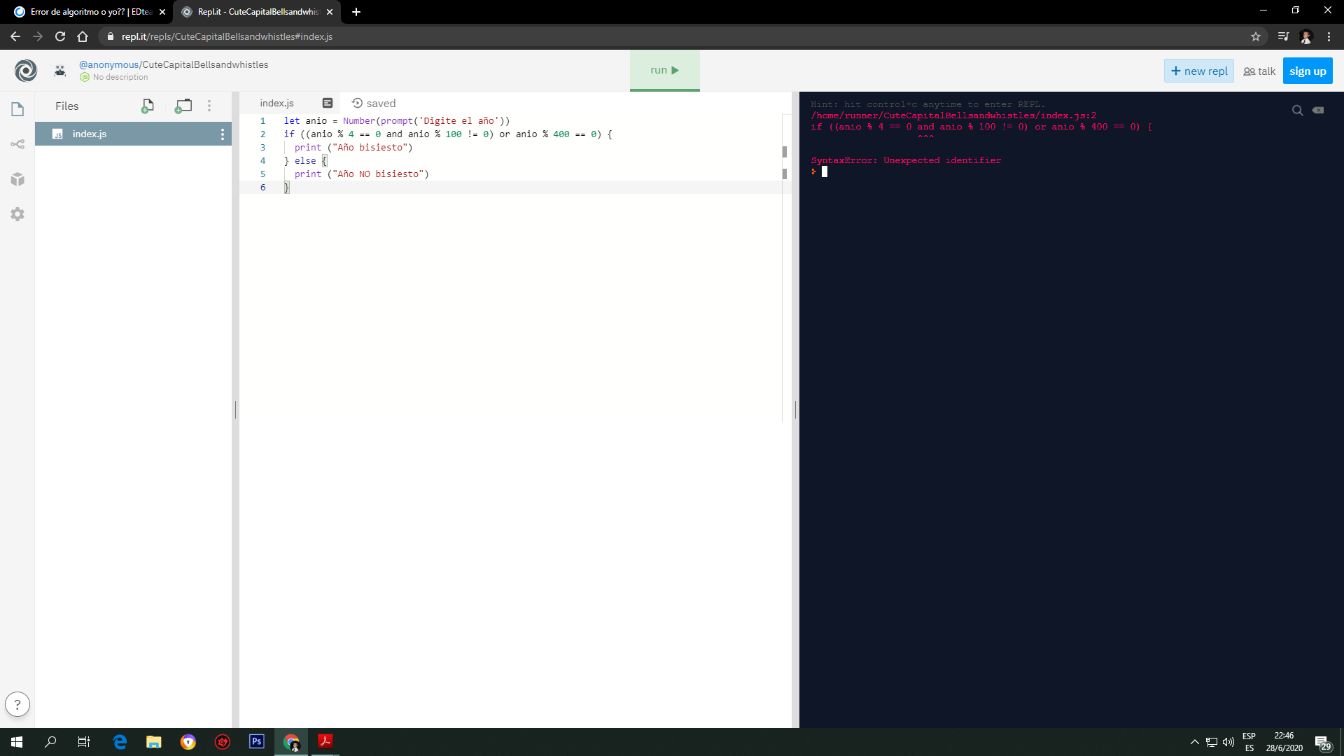
Task: Open the browser media control icon
Action: (1284, 36)
